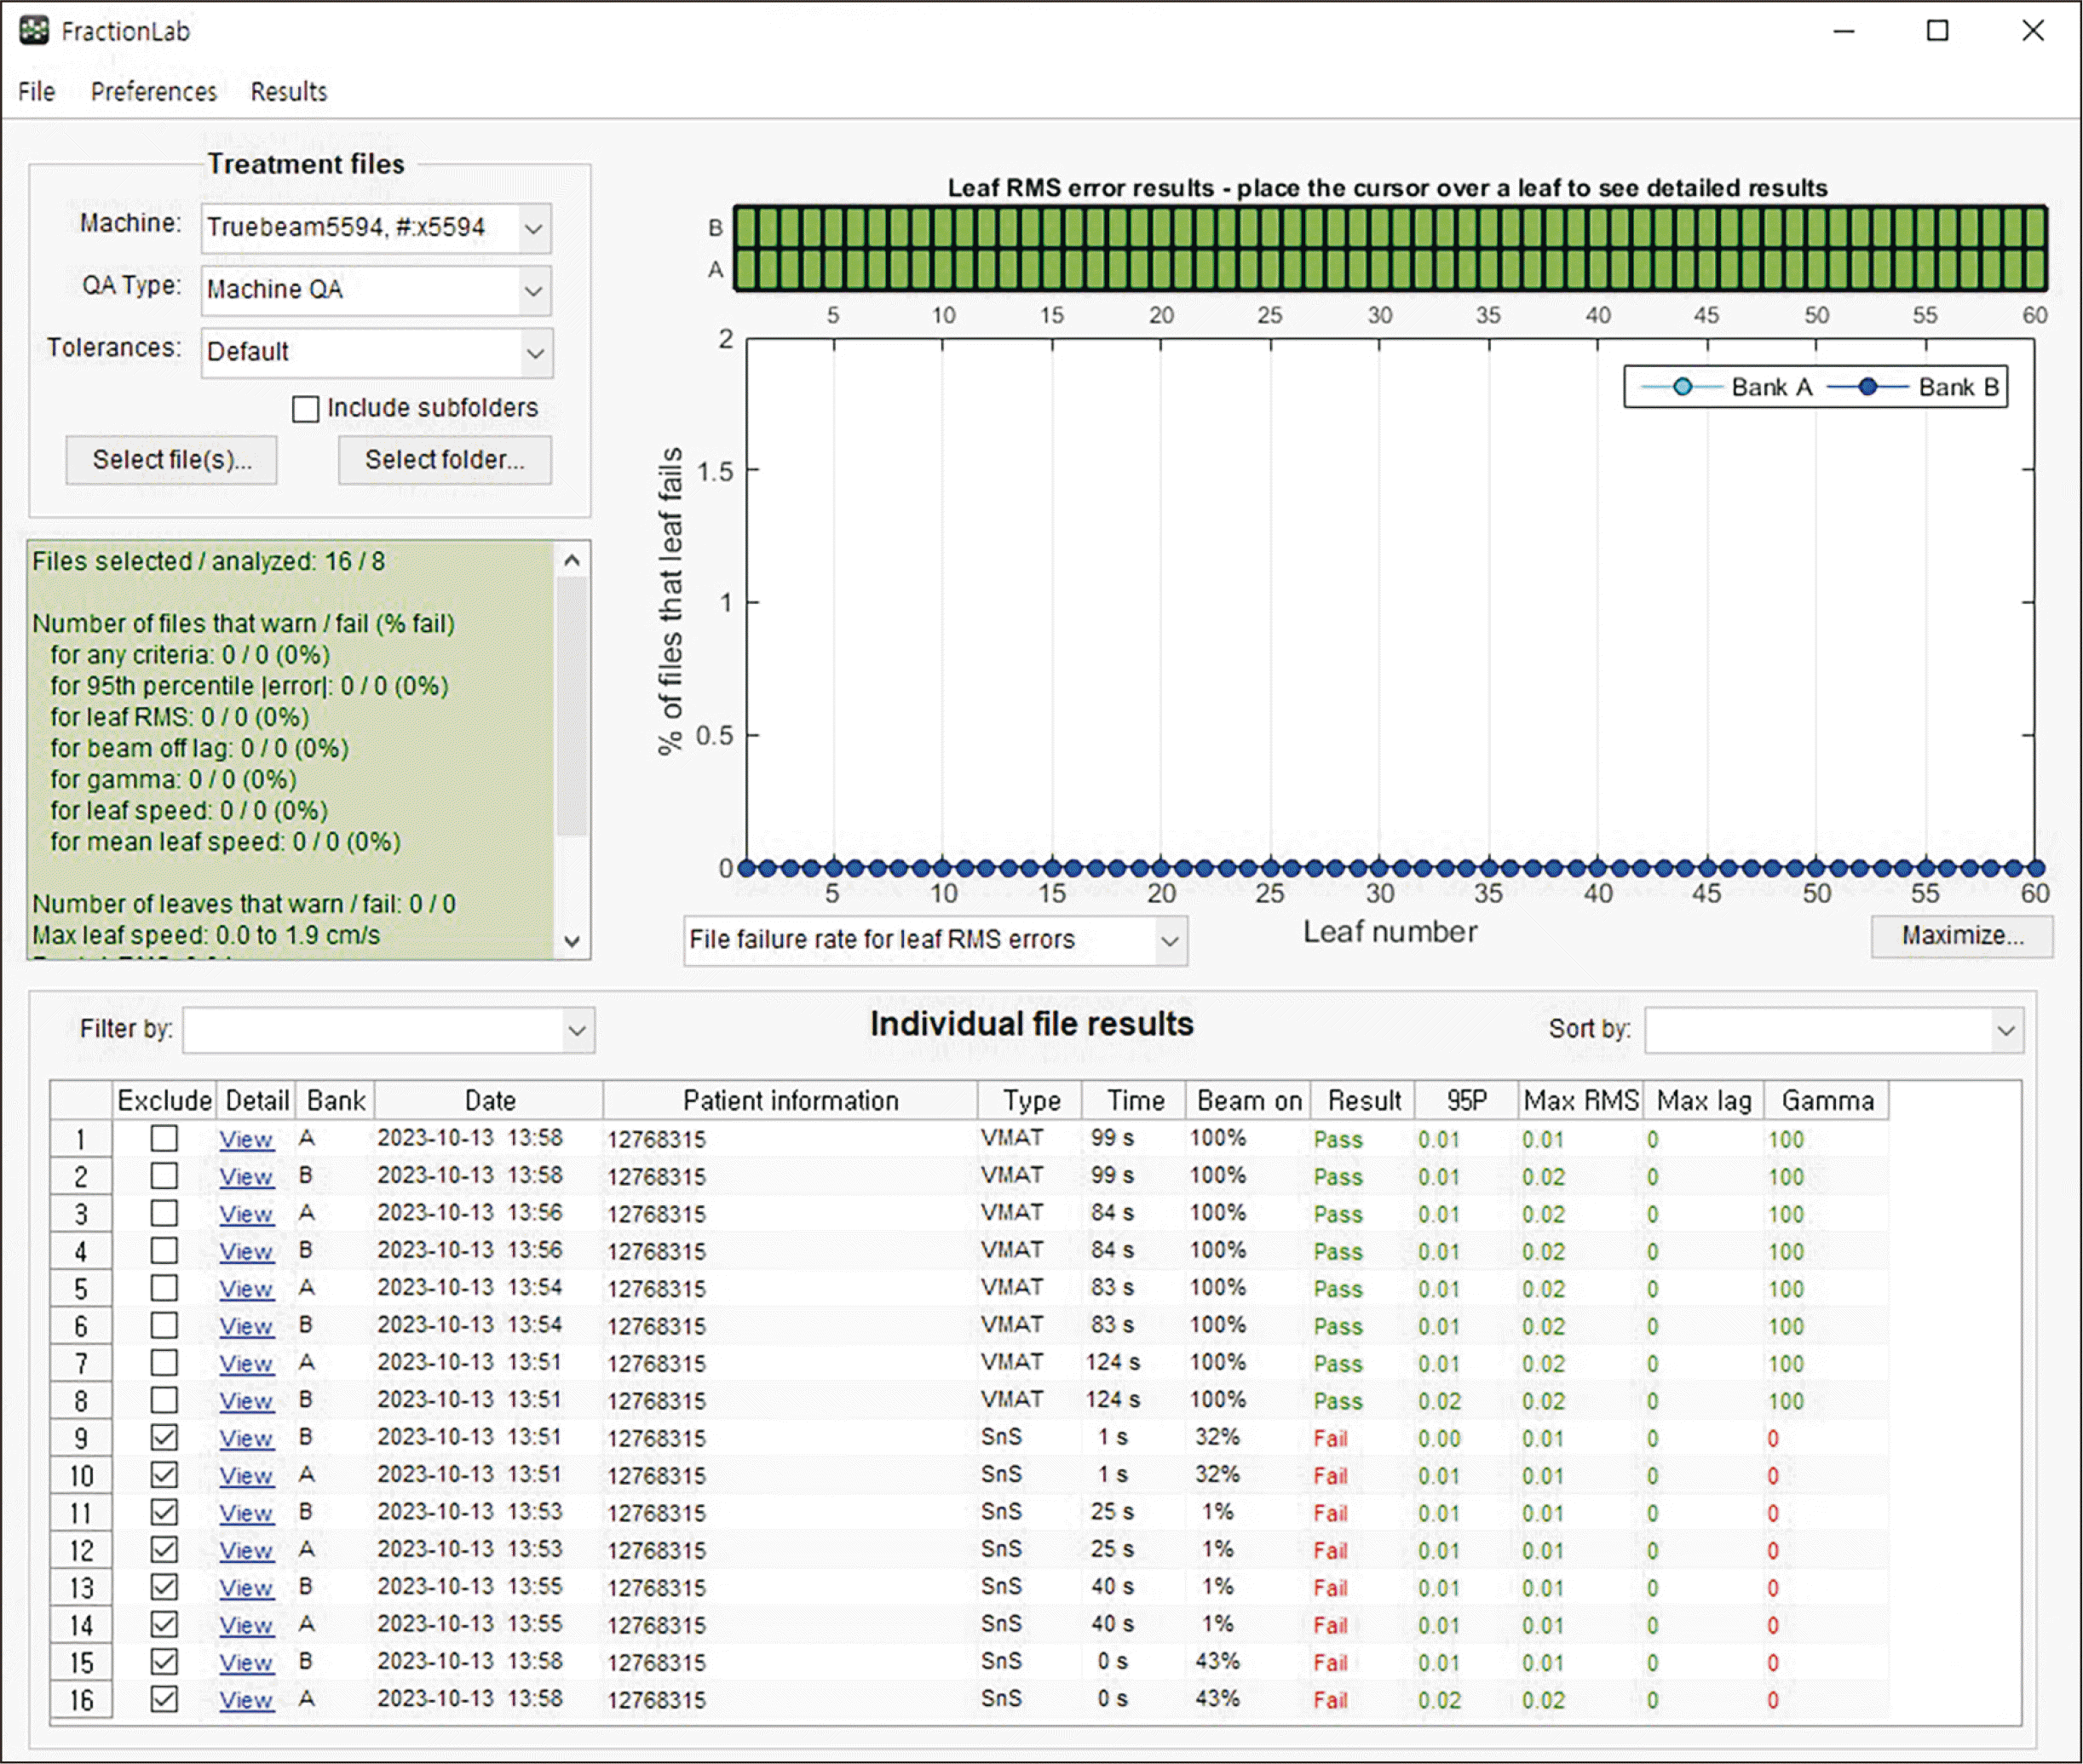Viewport: 2083px width, 1764px height.
Task: Click the Max RMS column header
Action: coord(1581,1100)
